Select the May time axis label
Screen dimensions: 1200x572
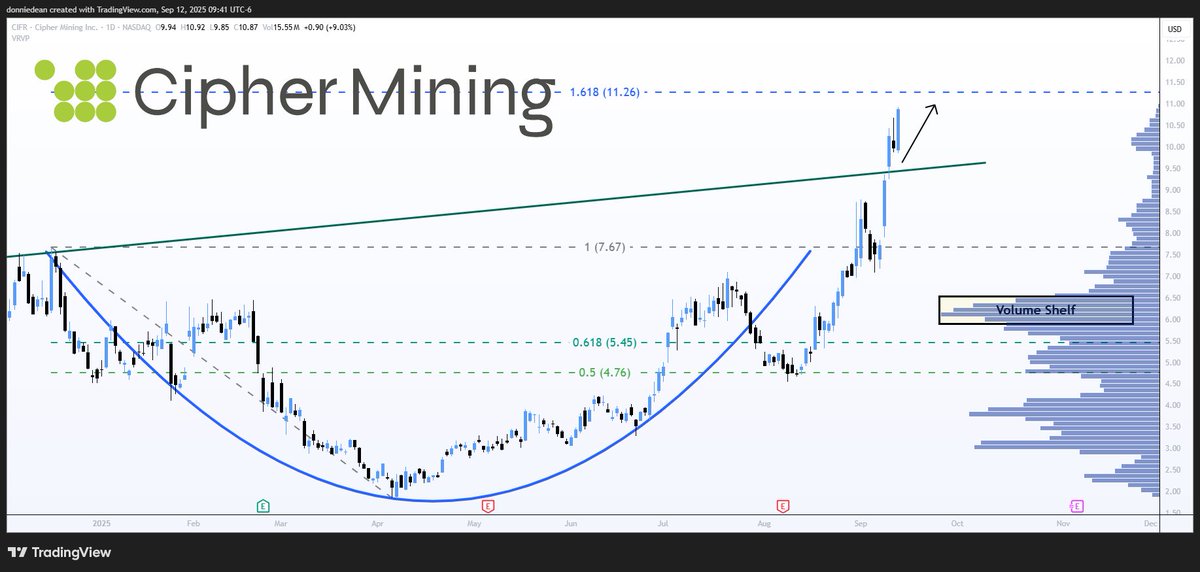click(474, 522)
